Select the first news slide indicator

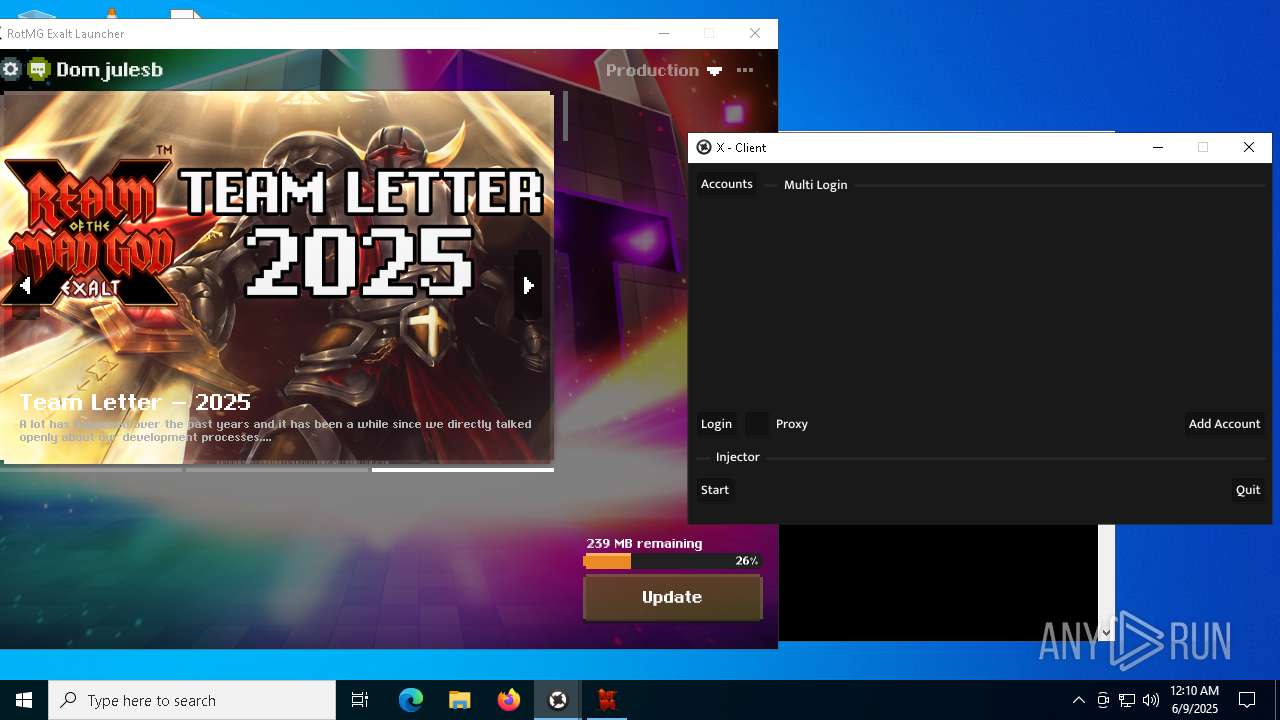(x=91, y=469)
